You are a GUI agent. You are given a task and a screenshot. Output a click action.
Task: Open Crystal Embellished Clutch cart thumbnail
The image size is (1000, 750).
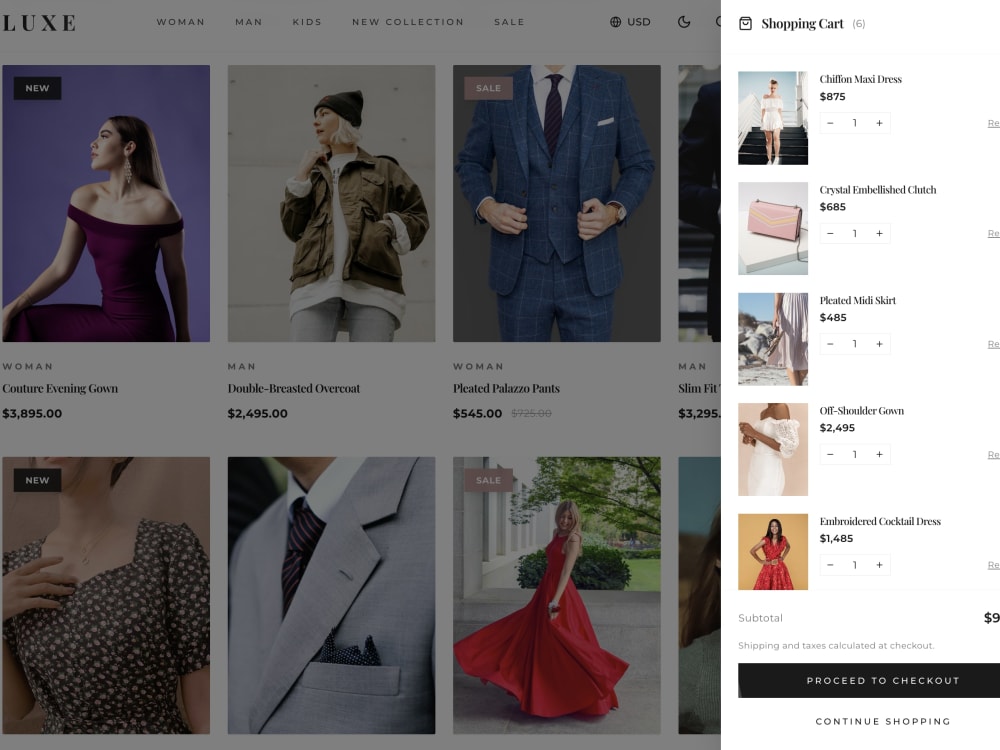point(773,228)
